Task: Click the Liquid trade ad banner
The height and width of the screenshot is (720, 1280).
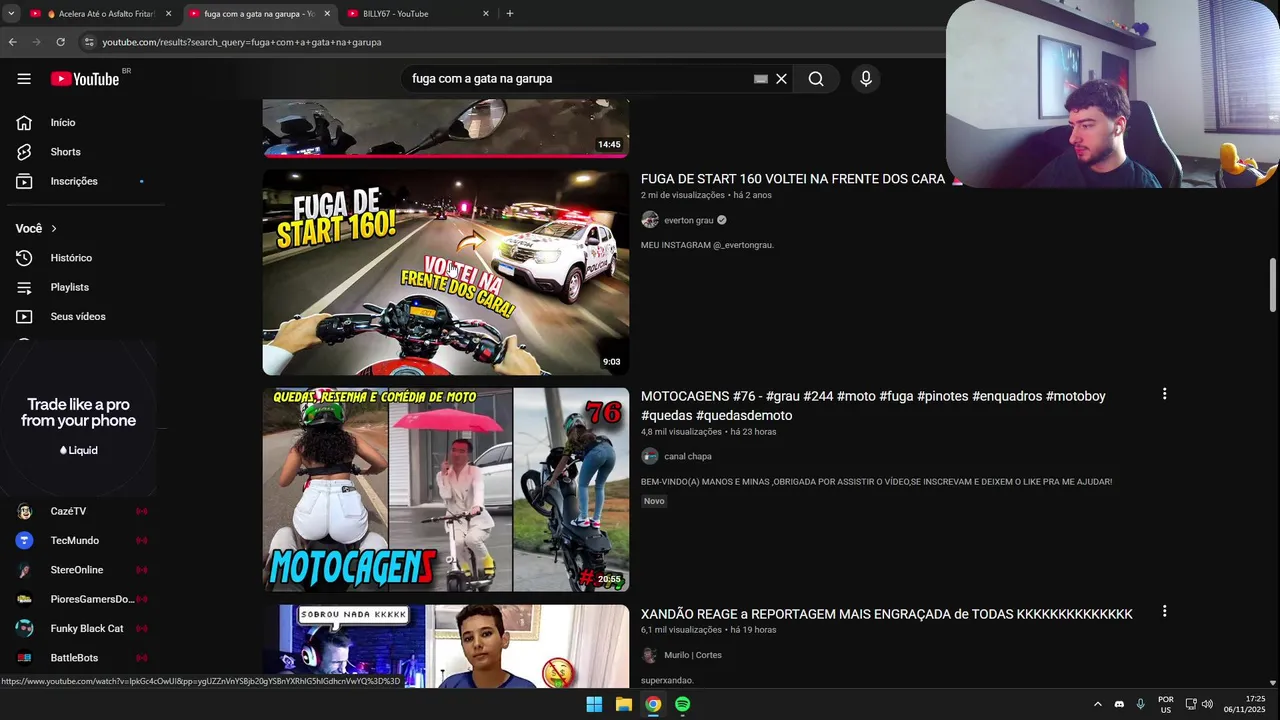Action: coord(78,420)
